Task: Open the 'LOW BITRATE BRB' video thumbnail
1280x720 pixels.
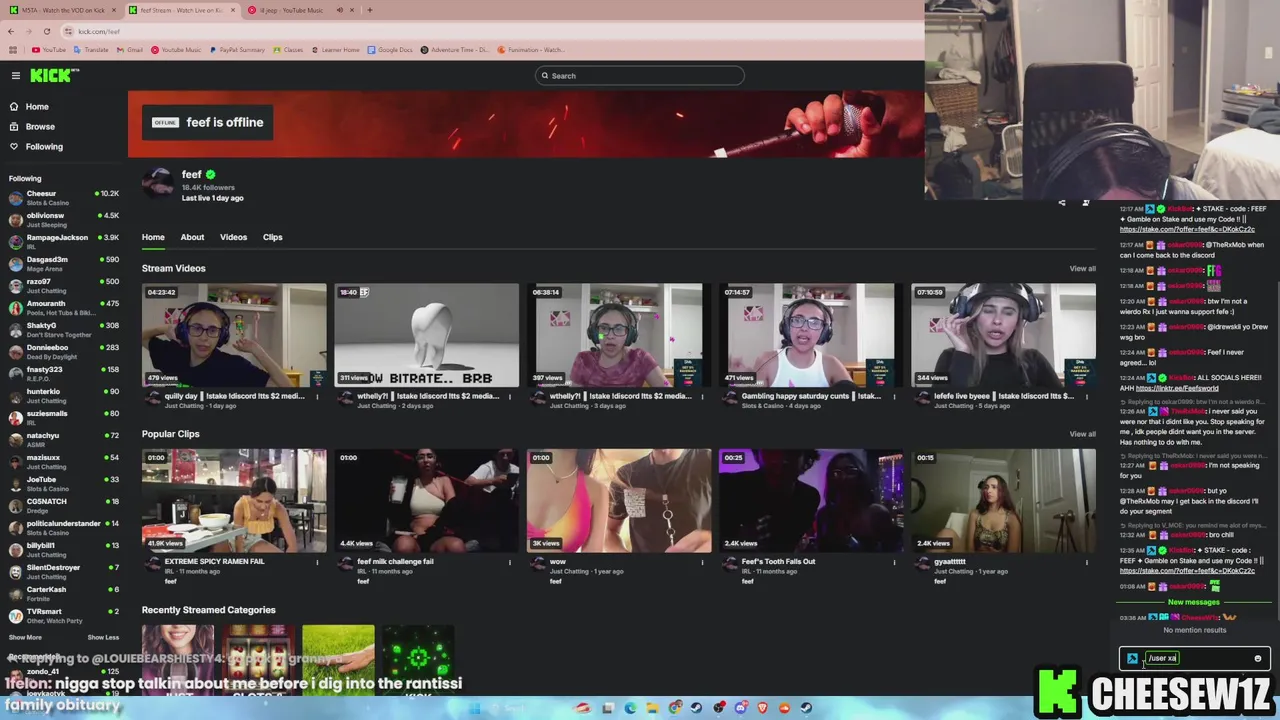Action: point(426,335)
